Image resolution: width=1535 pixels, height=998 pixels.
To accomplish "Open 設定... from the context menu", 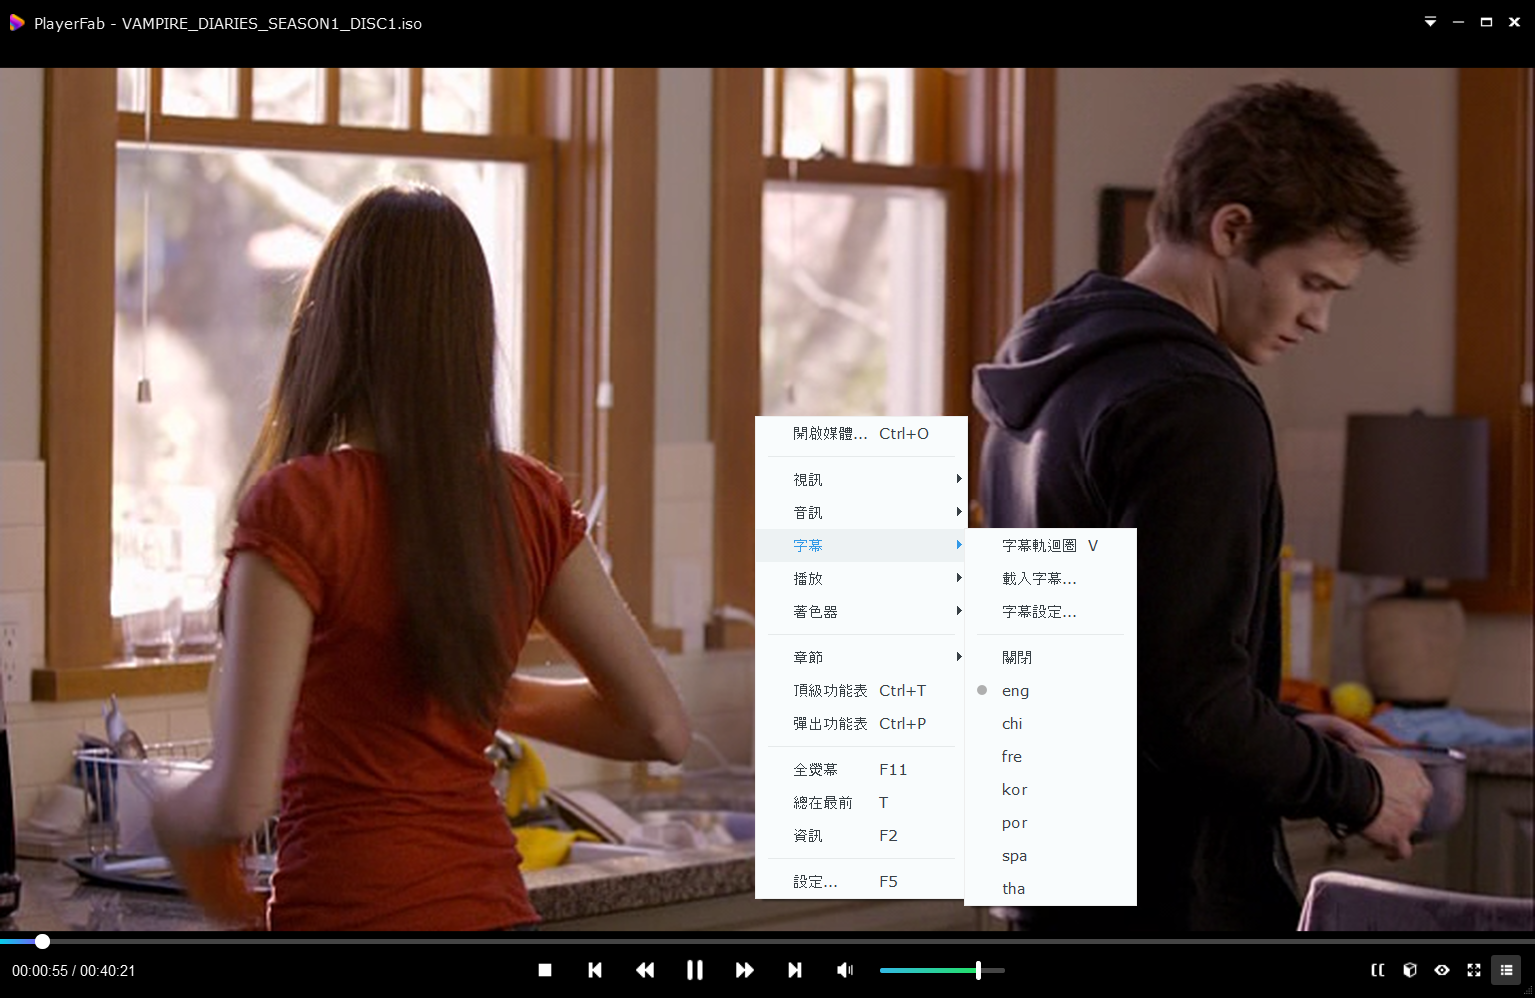I will pos(861,882).
